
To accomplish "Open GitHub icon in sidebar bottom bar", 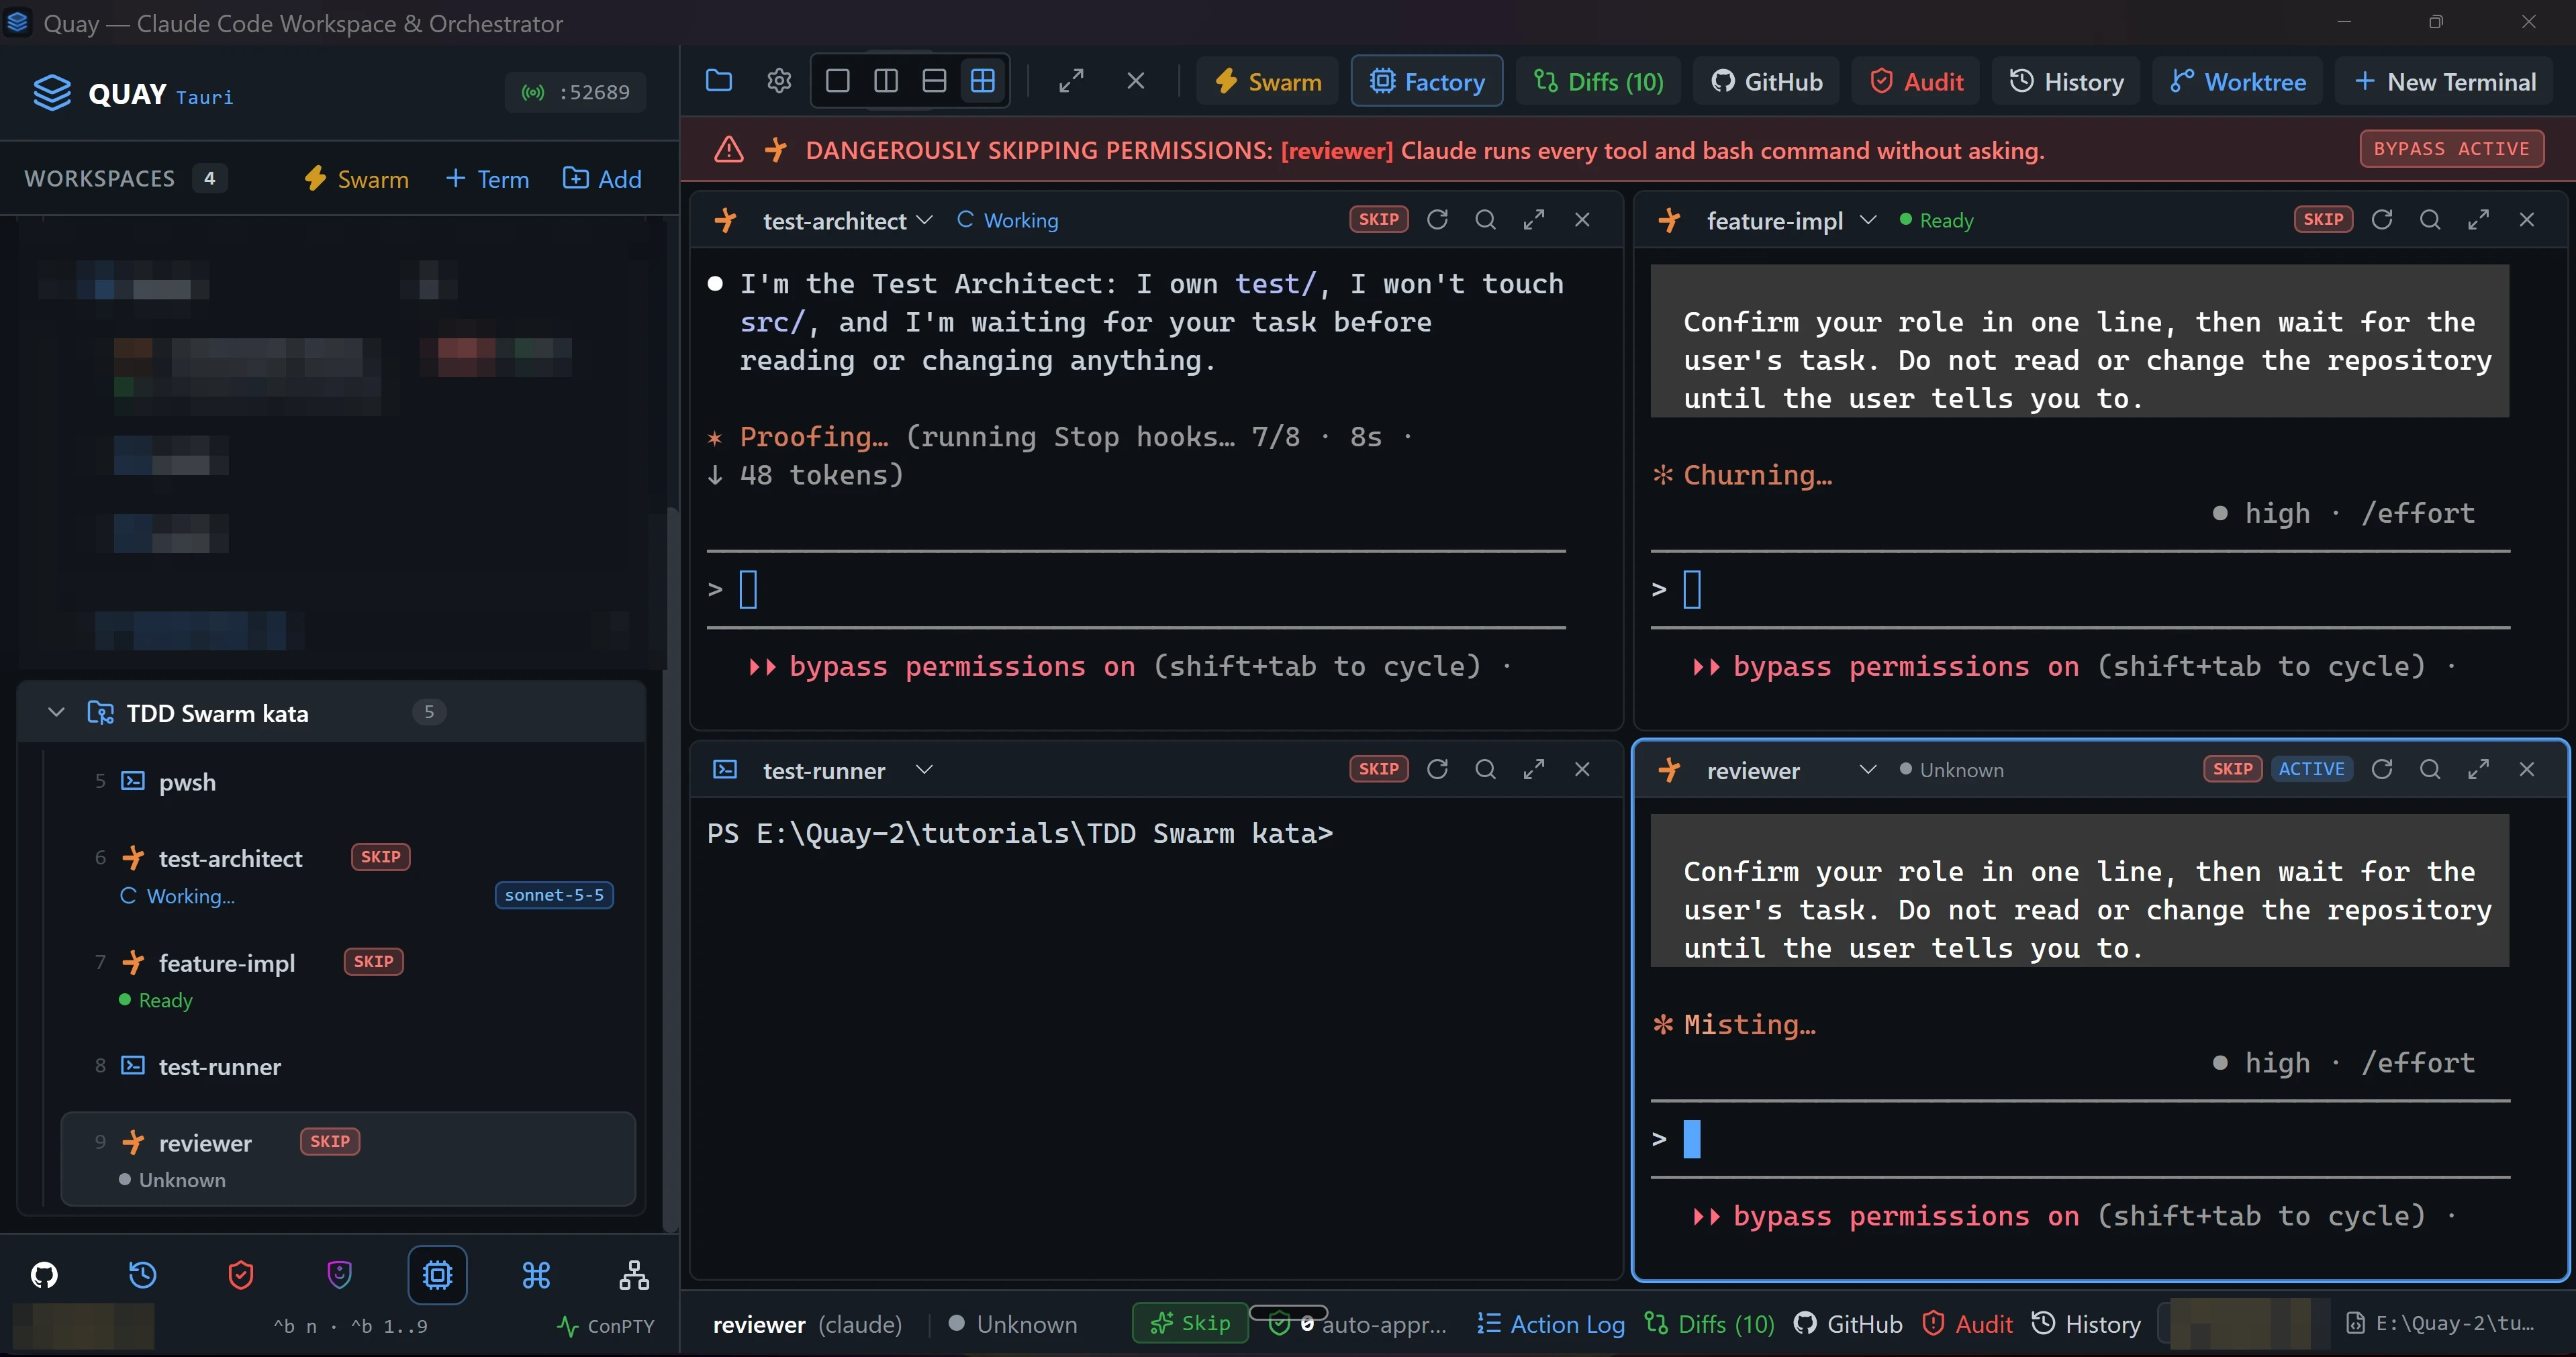I will (x=44, y=1274).
